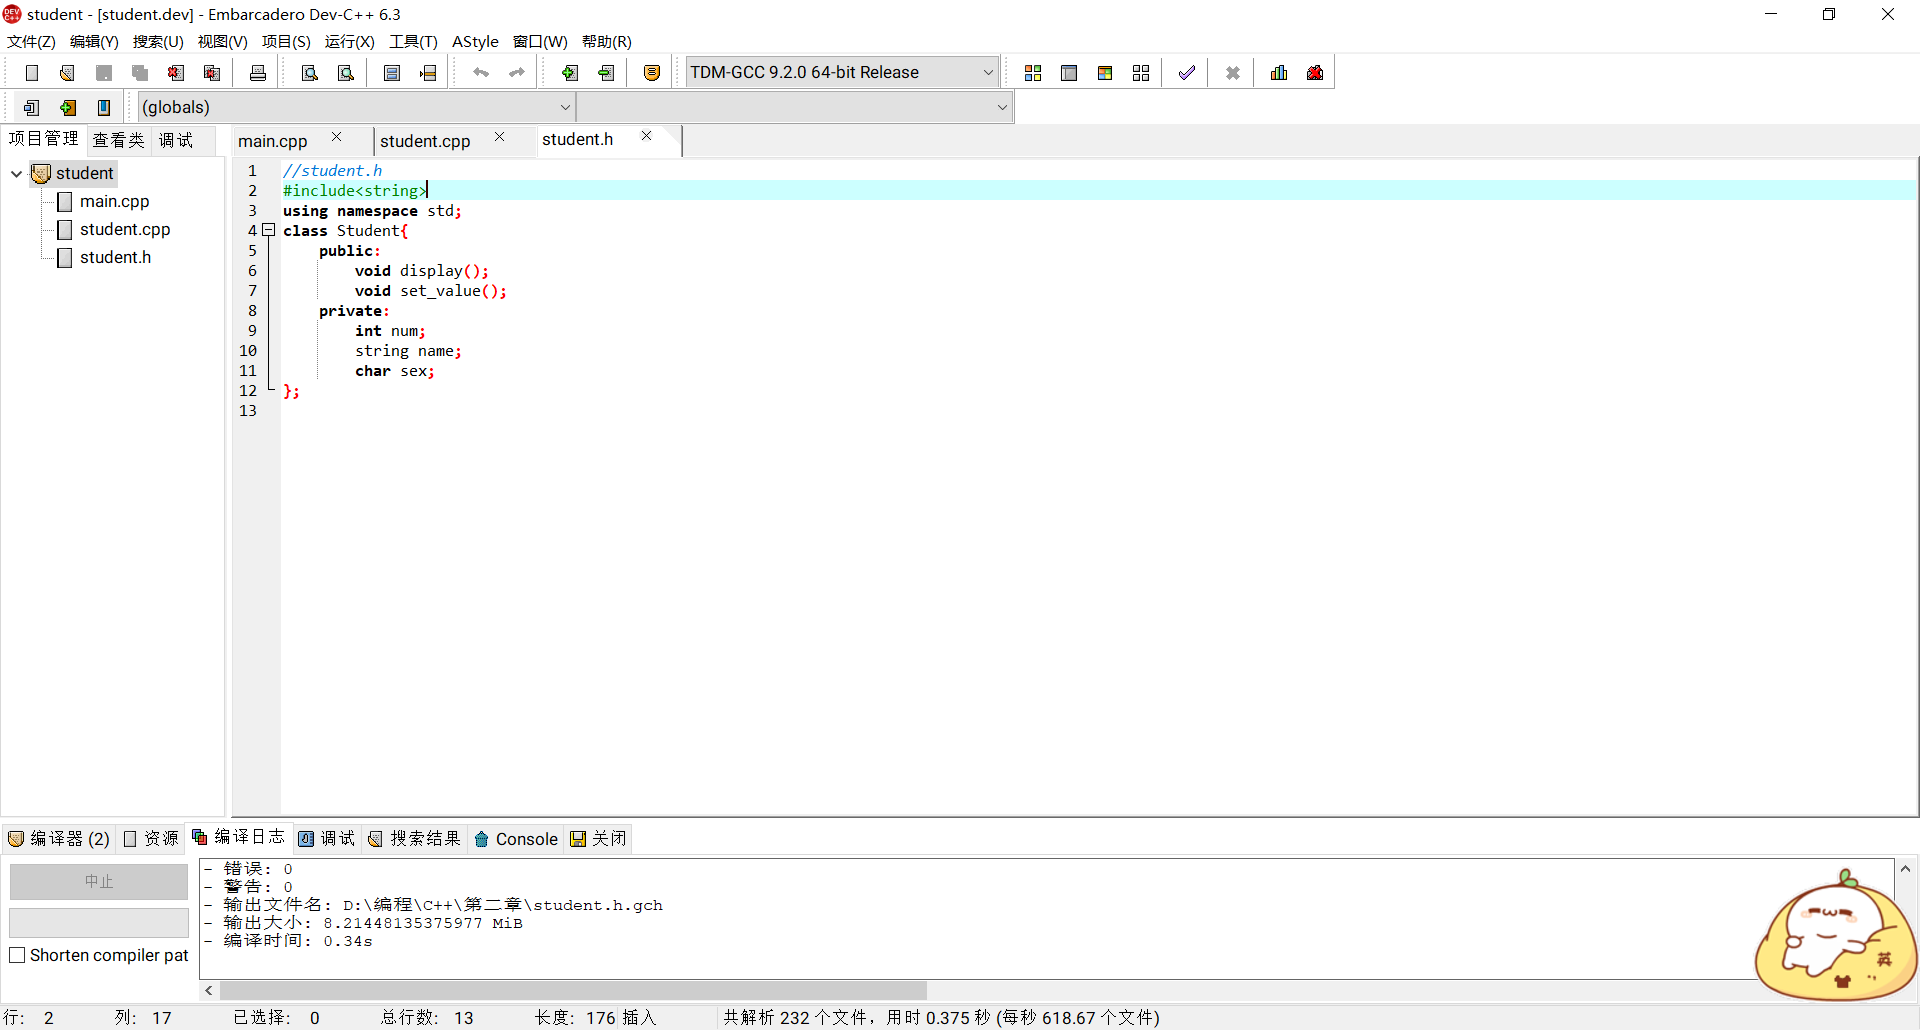Open the 工具(T) menu
Viewport: 1920px width, 1030px height.
(x=413, y=42)
